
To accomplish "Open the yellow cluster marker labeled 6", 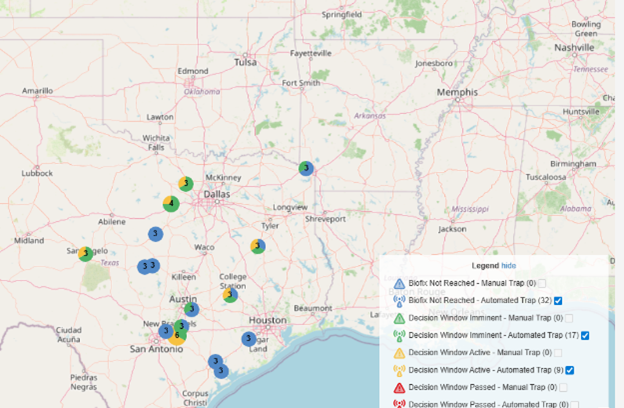I will tap(177, 336).
